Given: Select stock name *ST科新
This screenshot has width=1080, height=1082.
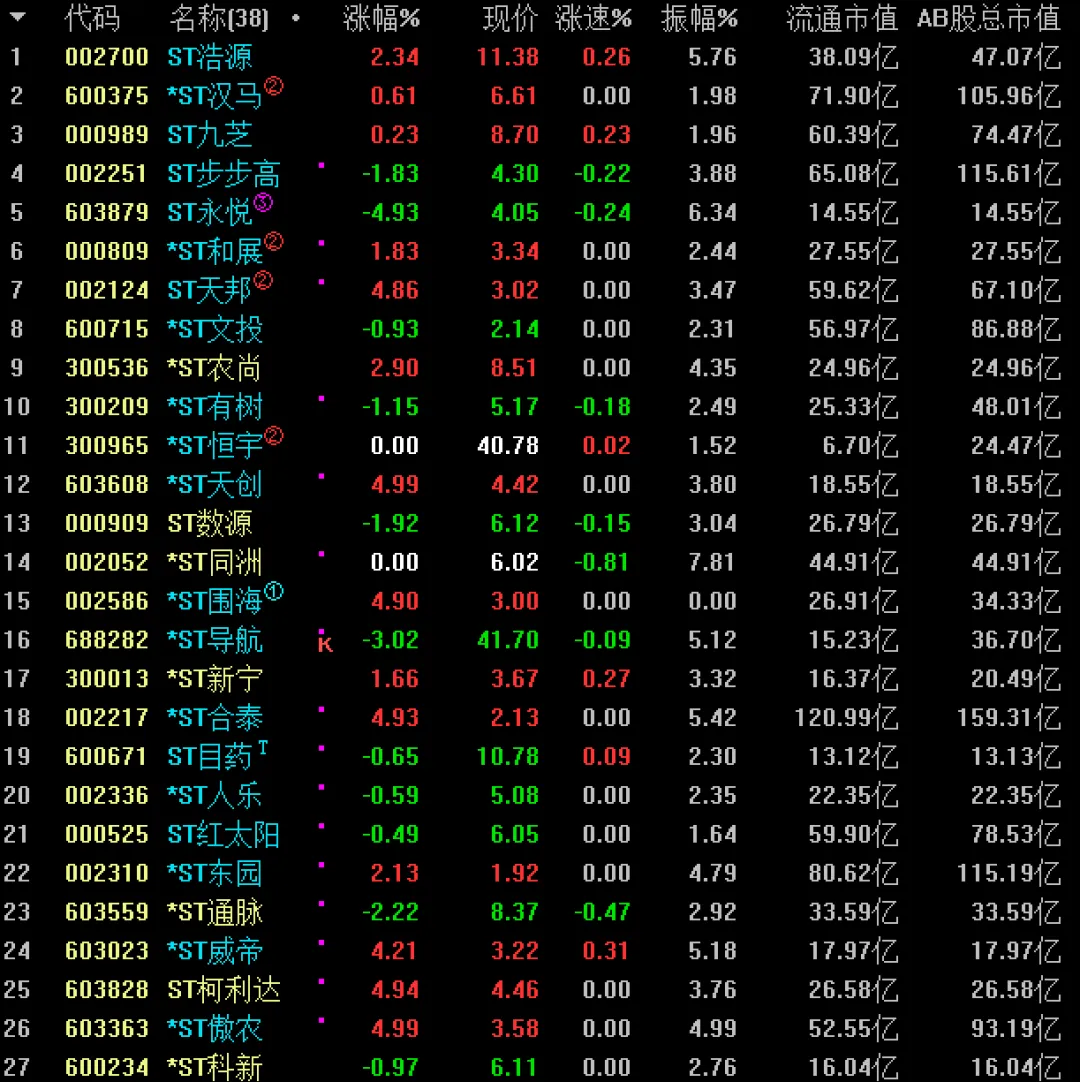Looking at the screenshot, I should [215, 1068].
